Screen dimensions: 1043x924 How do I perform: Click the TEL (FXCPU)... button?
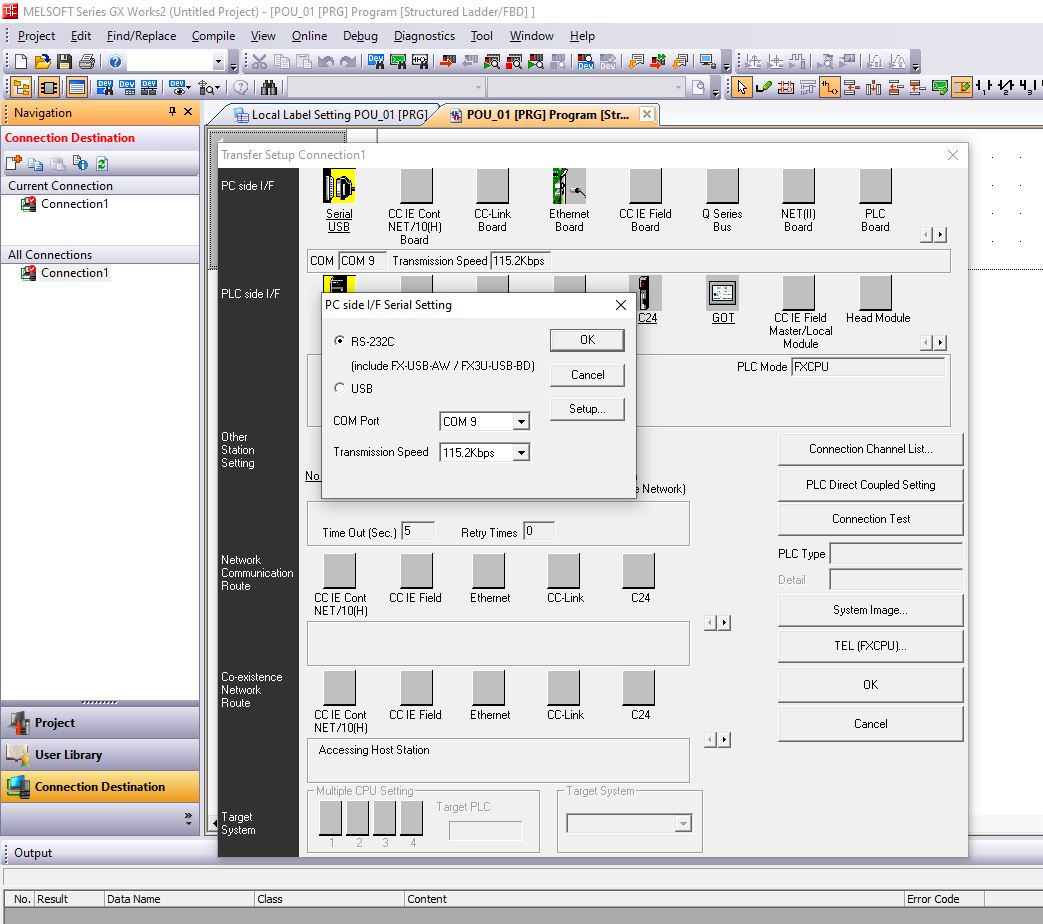(870, 645)
